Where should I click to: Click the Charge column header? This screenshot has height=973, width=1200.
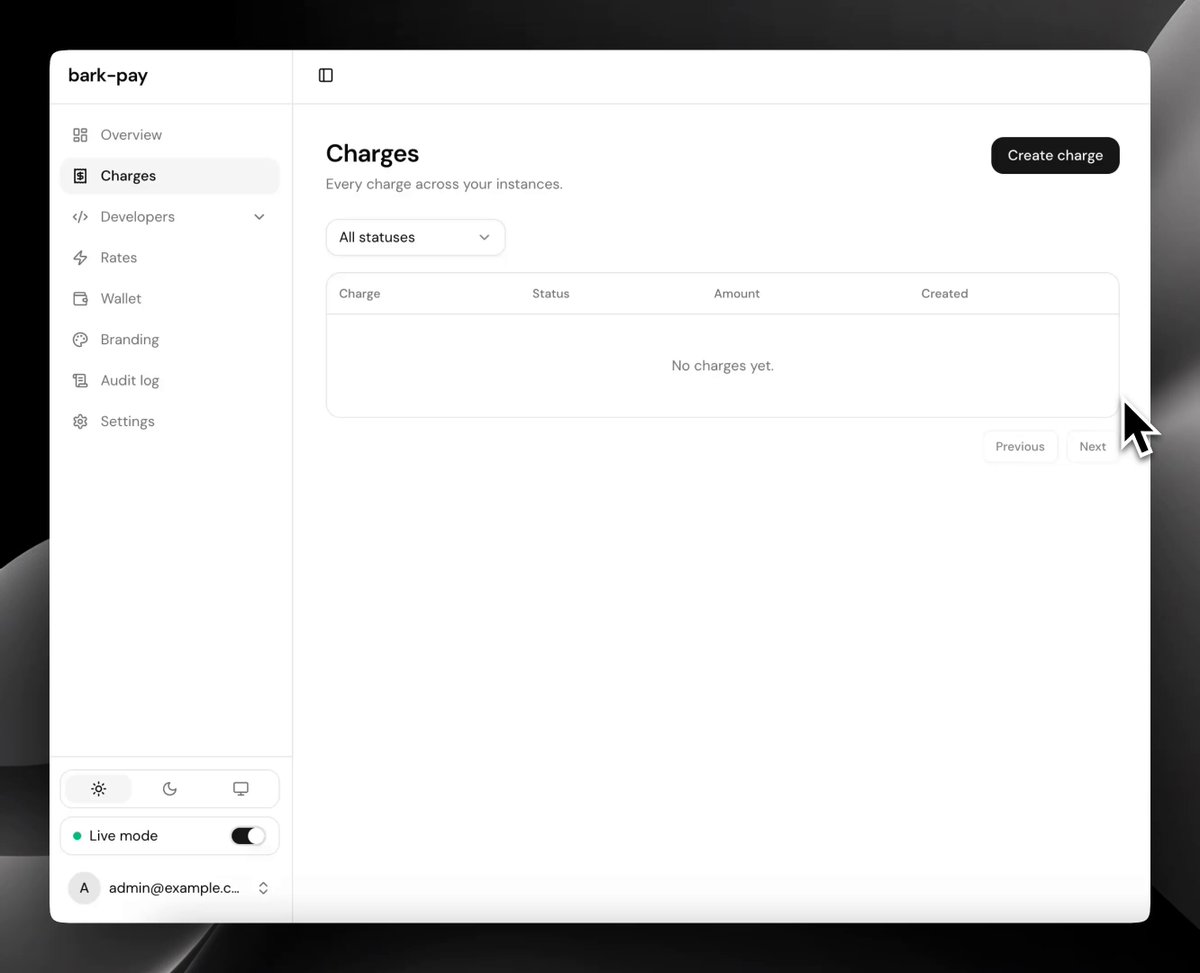click(360, 294)
